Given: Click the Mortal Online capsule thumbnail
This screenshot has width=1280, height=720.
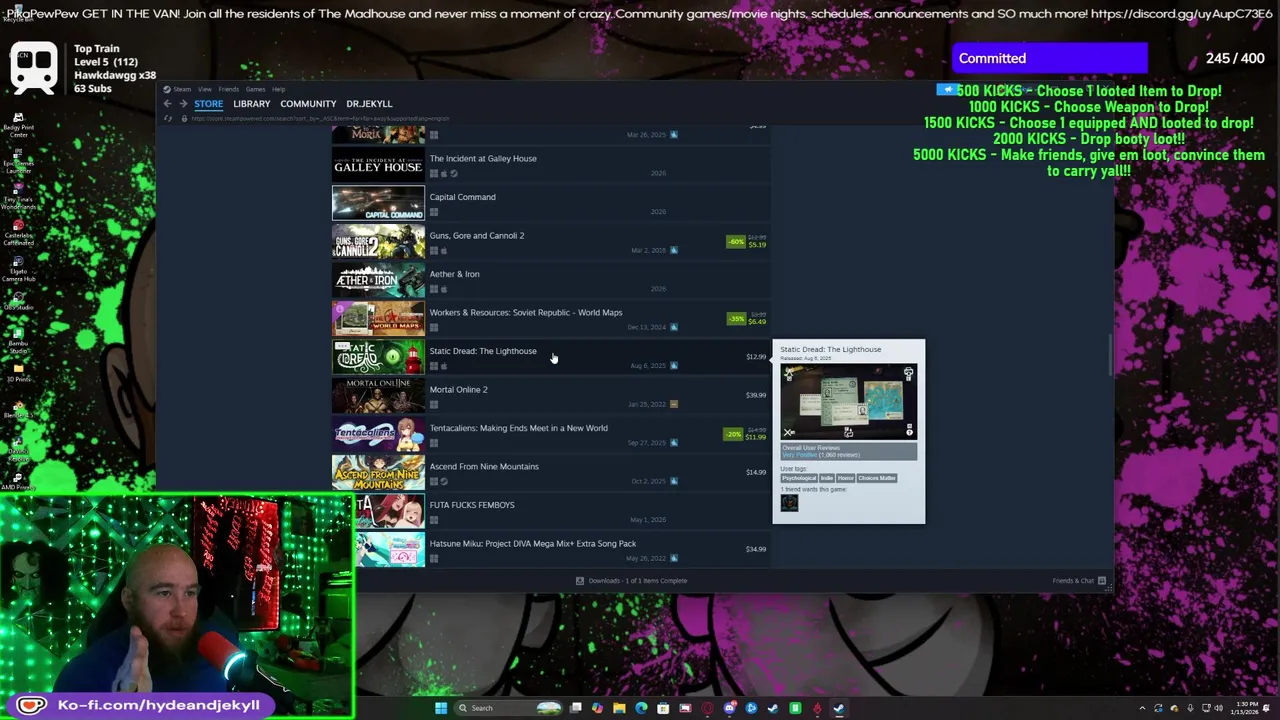Looking at the screenshot, I should [378, 396].
